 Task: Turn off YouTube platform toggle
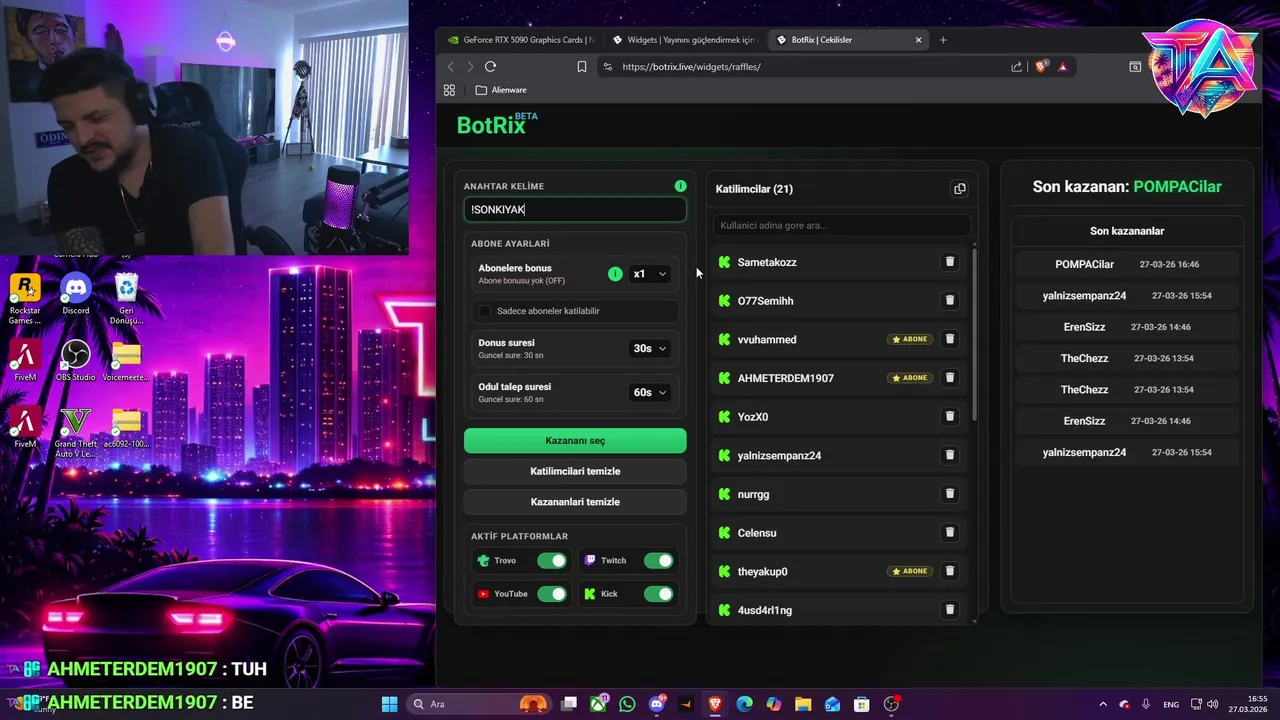[551, 594]
